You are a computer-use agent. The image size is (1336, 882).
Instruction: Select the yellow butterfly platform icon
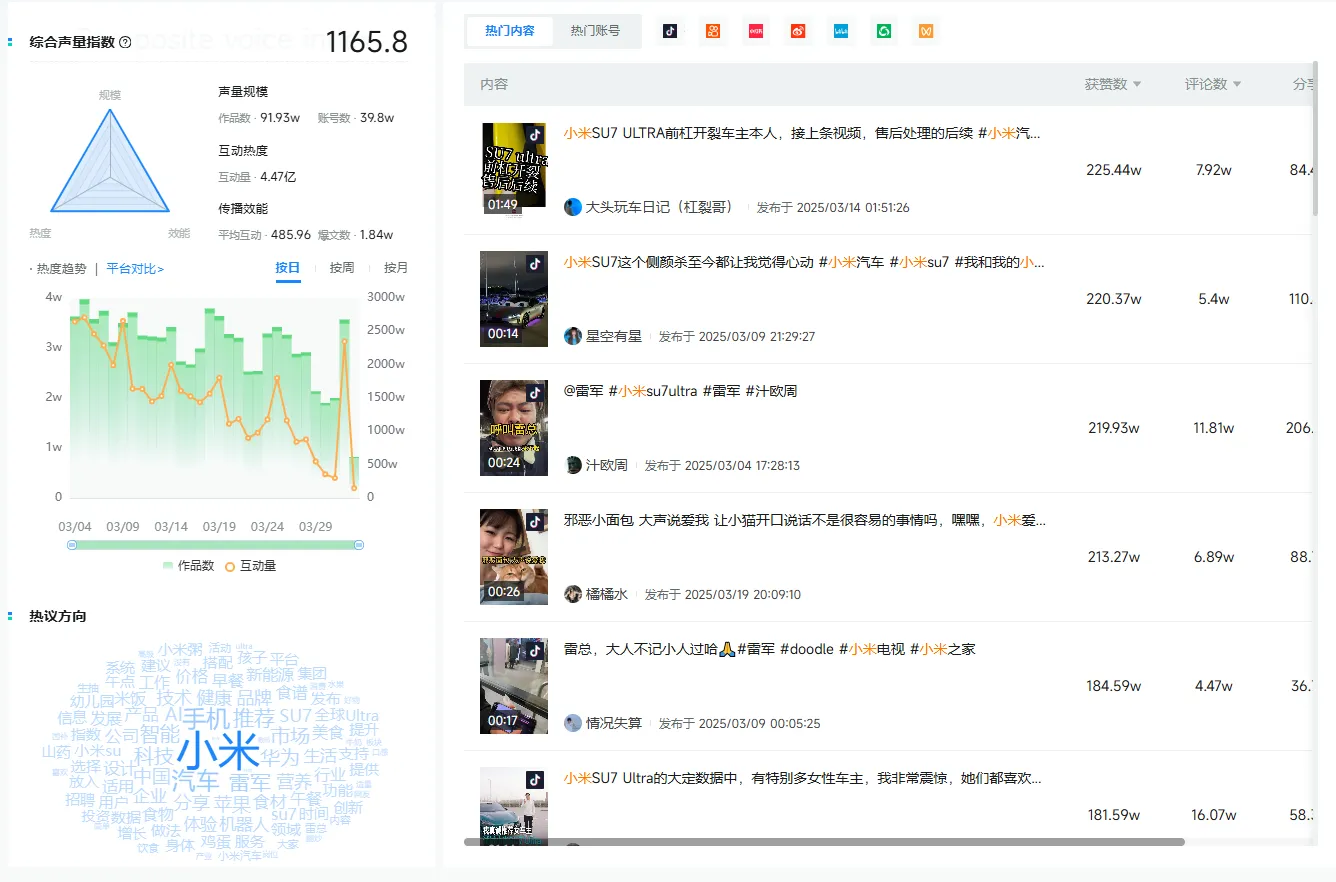(927, 31)
